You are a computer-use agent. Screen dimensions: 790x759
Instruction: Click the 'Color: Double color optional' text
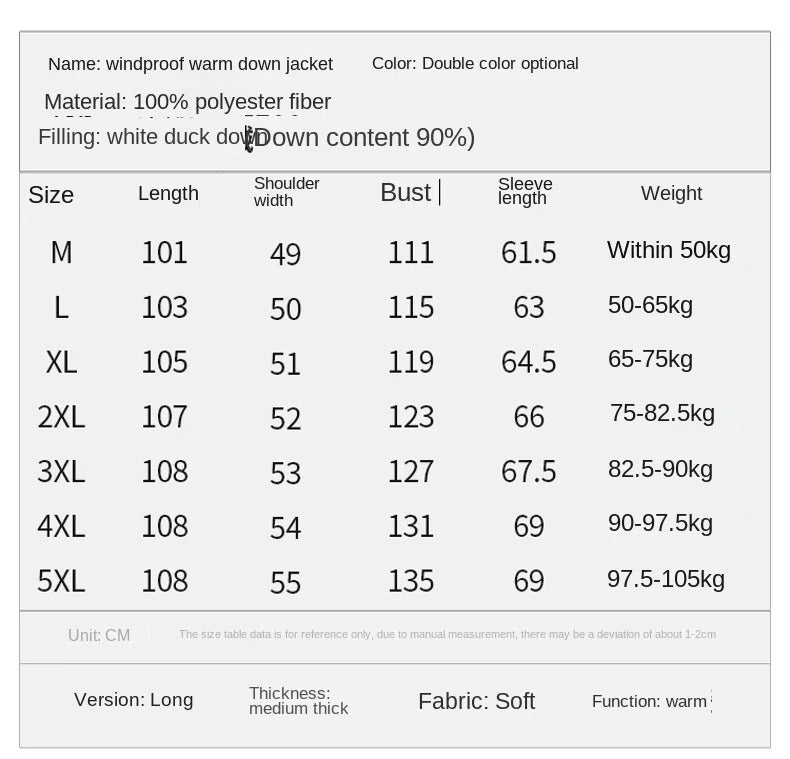(475, 63)
